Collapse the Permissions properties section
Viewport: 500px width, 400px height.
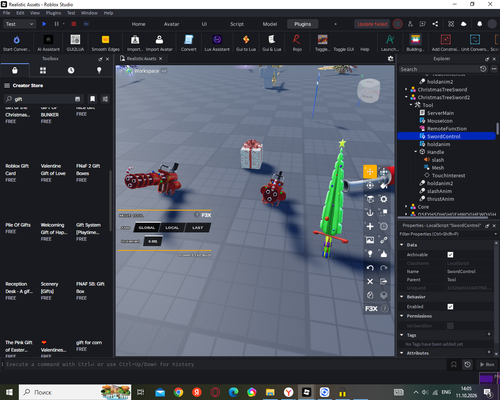point(402,316)
